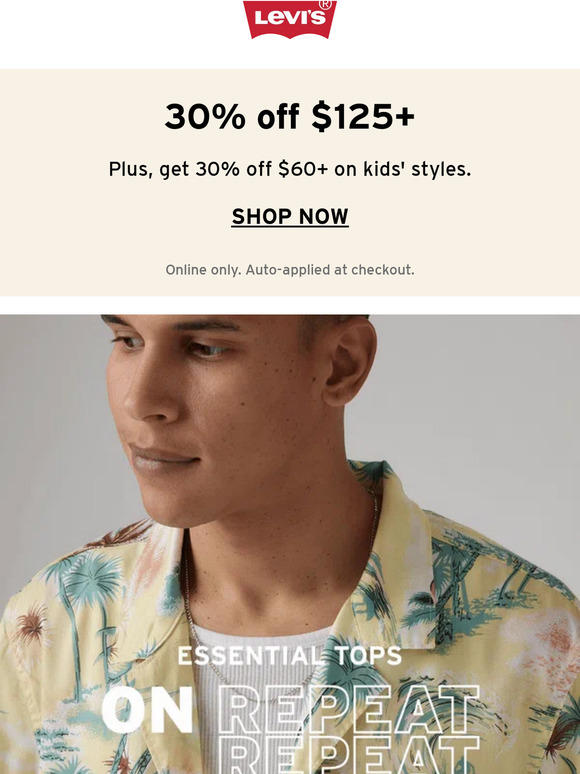Select the kids' styles 30% off text
580x774 pixels.
point(290,169)
